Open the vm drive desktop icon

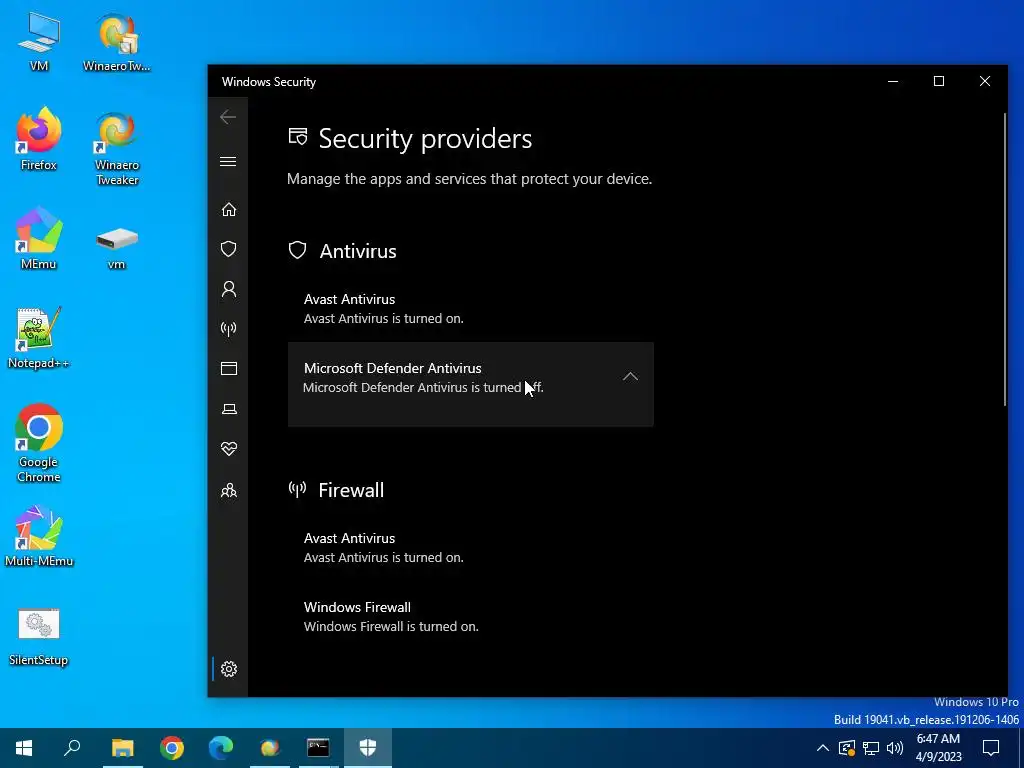pos(117,247)
